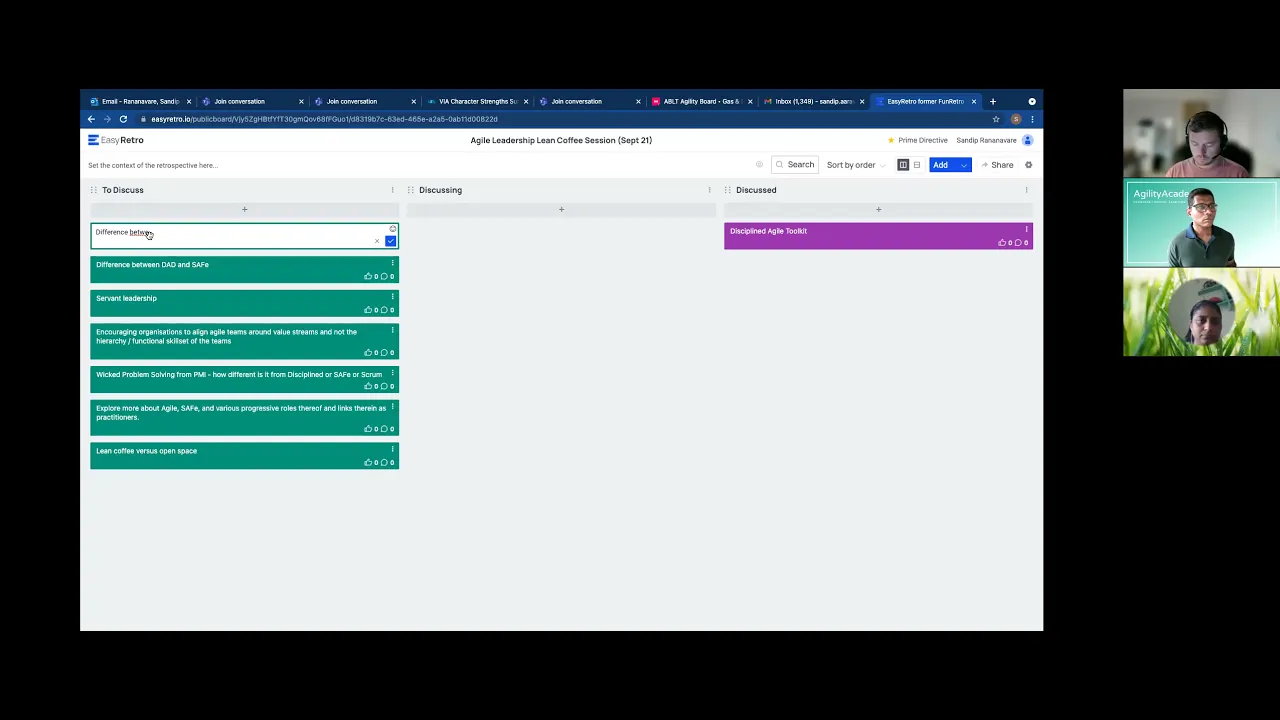Reload the page in the browser
The width and height of the screenshot is (1280, 720).
pyautogui.click(x=123, y=119)
